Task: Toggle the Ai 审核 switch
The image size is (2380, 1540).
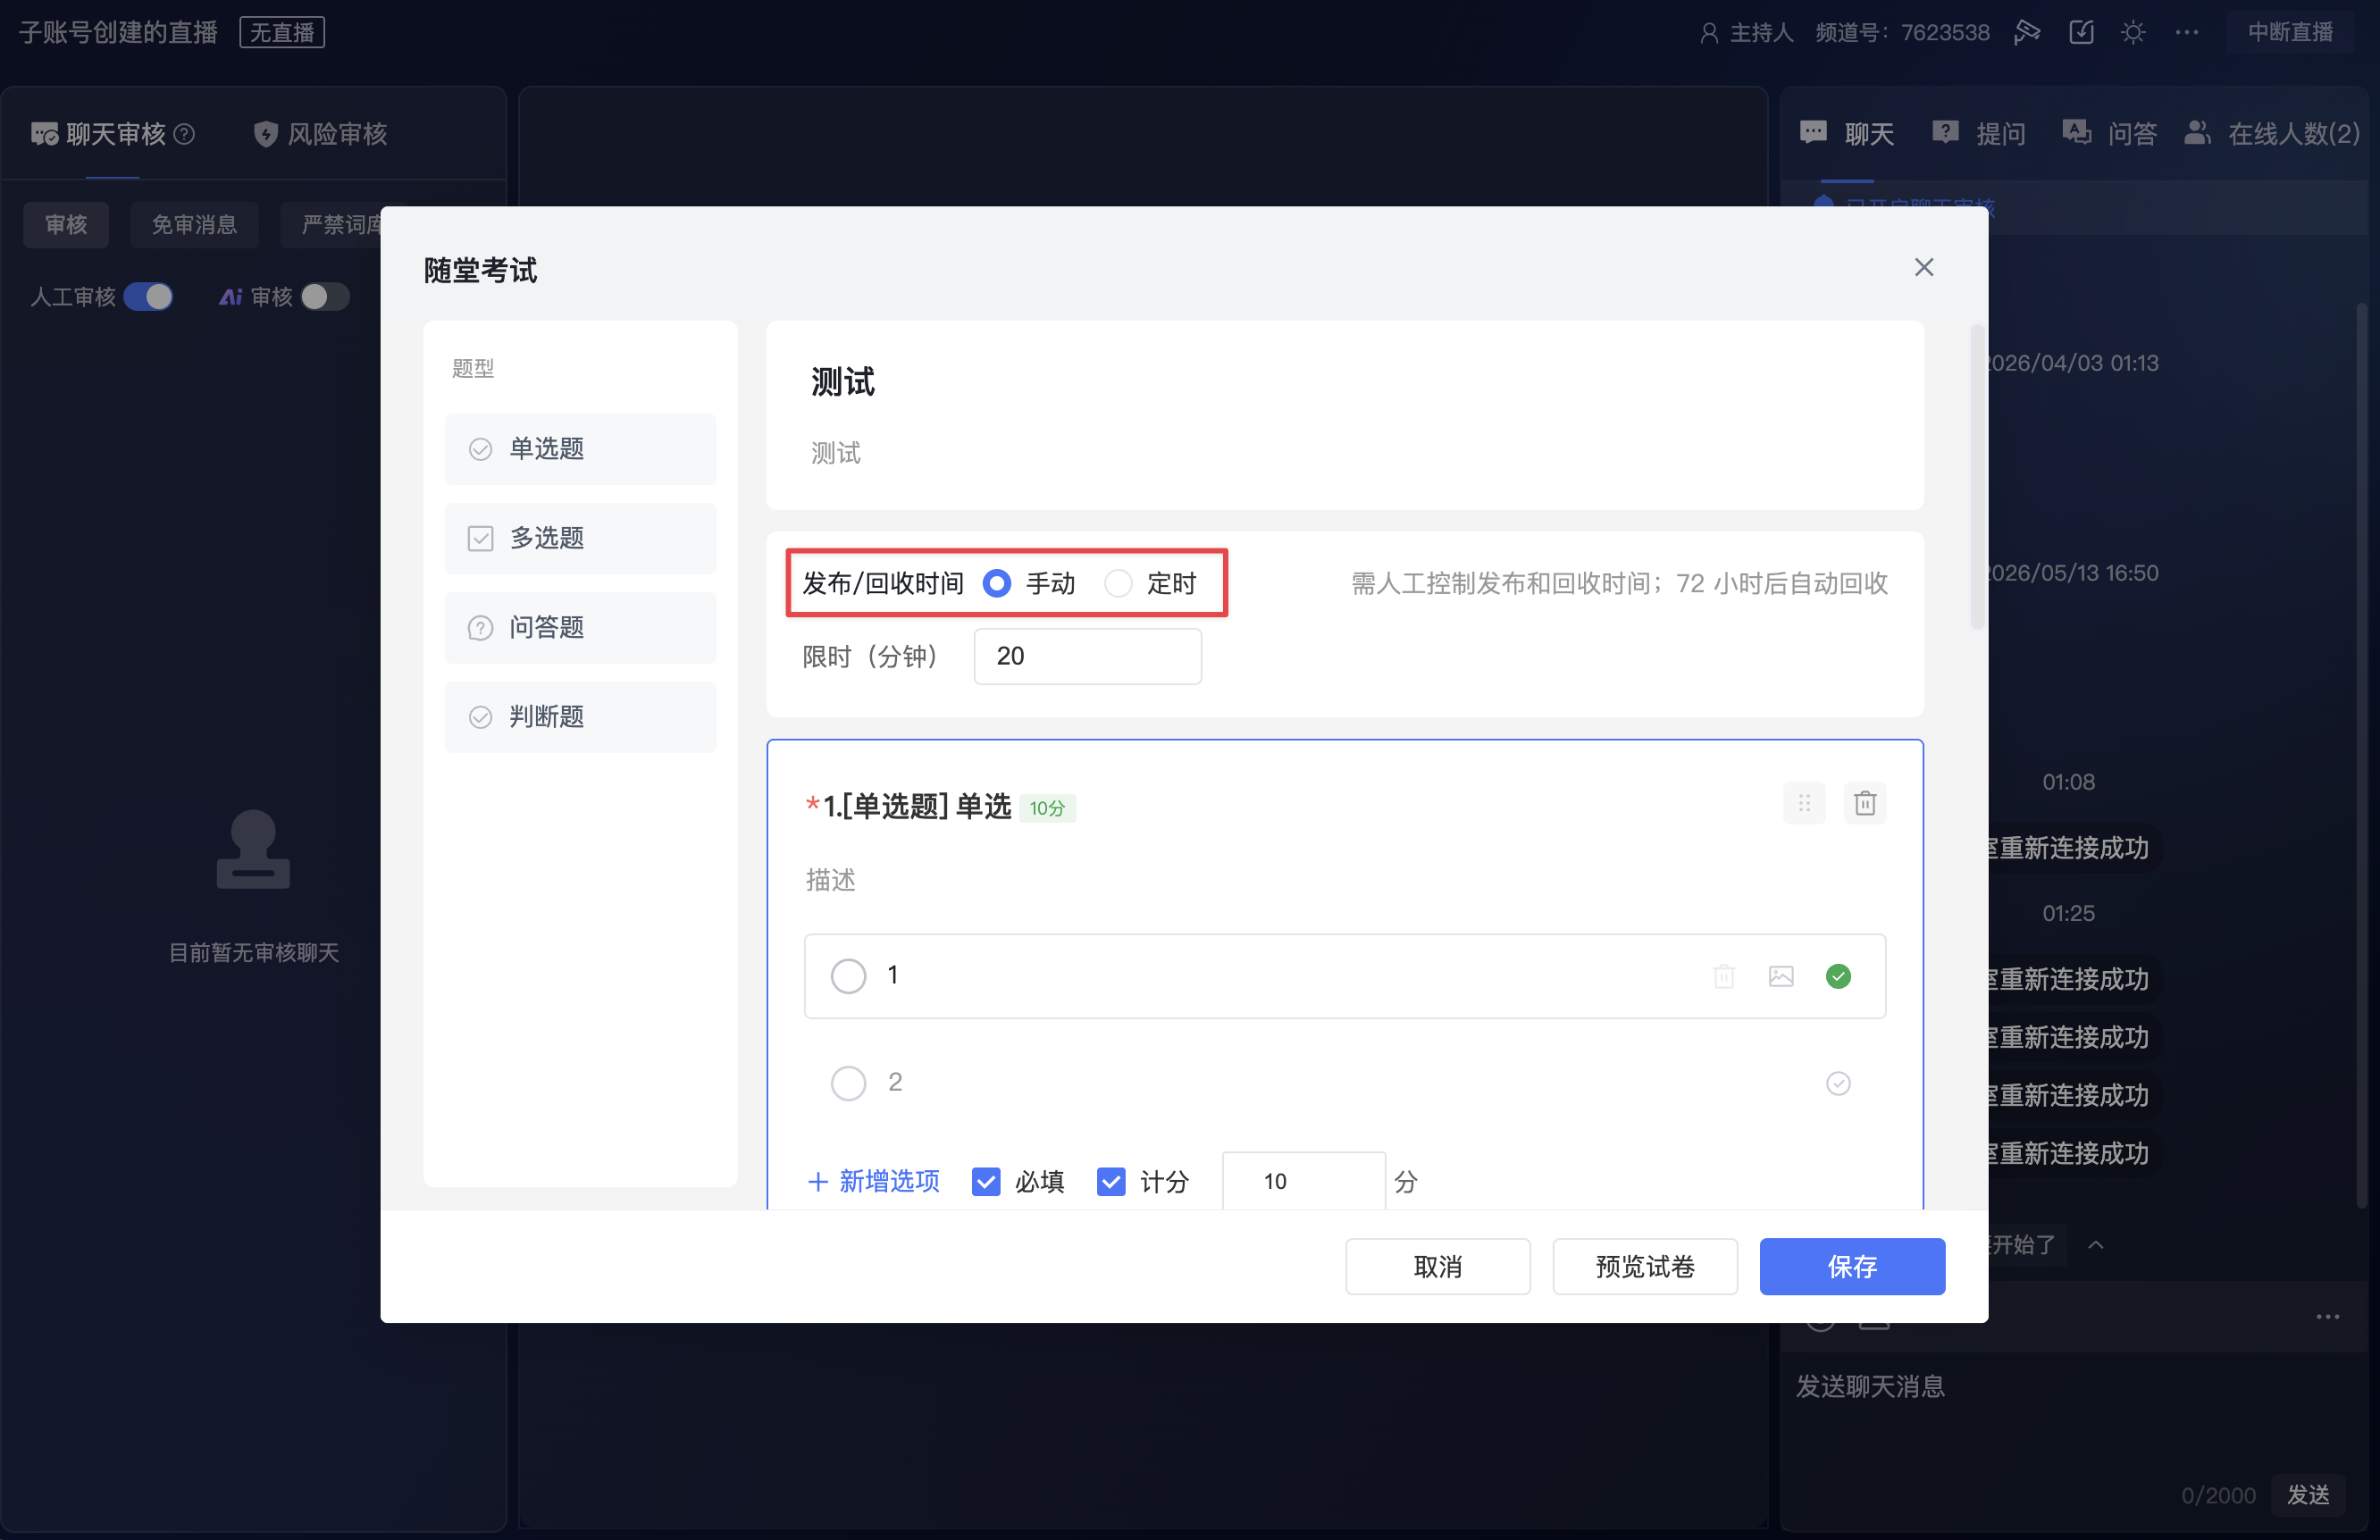Action: click(324, 297)
